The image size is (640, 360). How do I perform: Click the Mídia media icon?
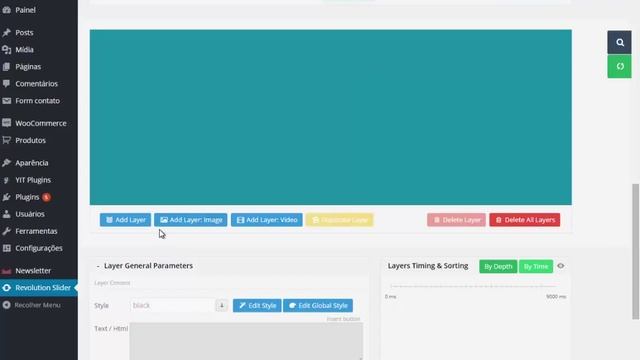pyautogui.click(x=7, y=49)
